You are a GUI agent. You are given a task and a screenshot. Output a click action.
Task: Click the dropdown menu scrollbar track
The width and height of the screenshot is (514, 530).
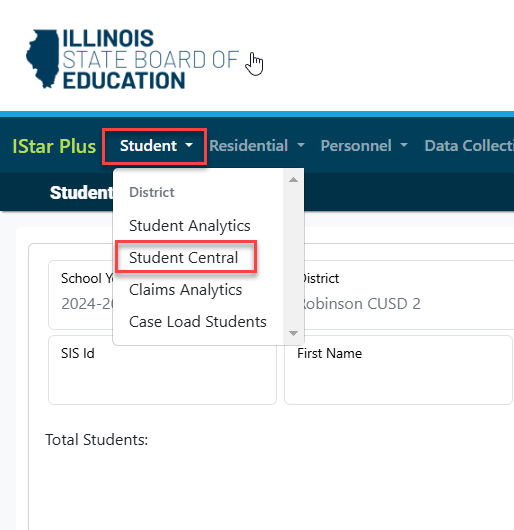click(293, 257)
